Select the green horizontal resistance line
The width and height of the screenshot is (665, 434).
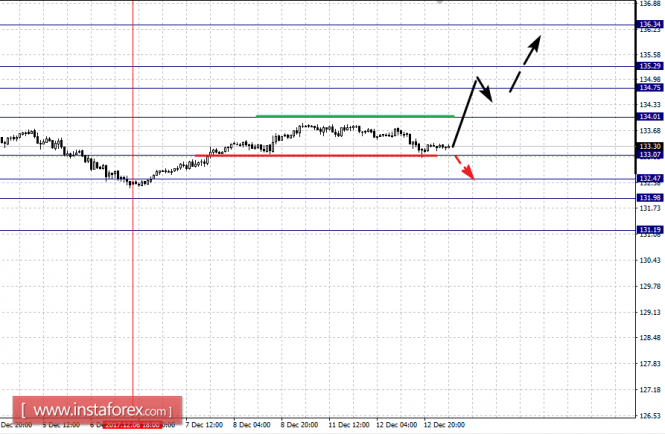pyautogui.click(x=355, y=116)
